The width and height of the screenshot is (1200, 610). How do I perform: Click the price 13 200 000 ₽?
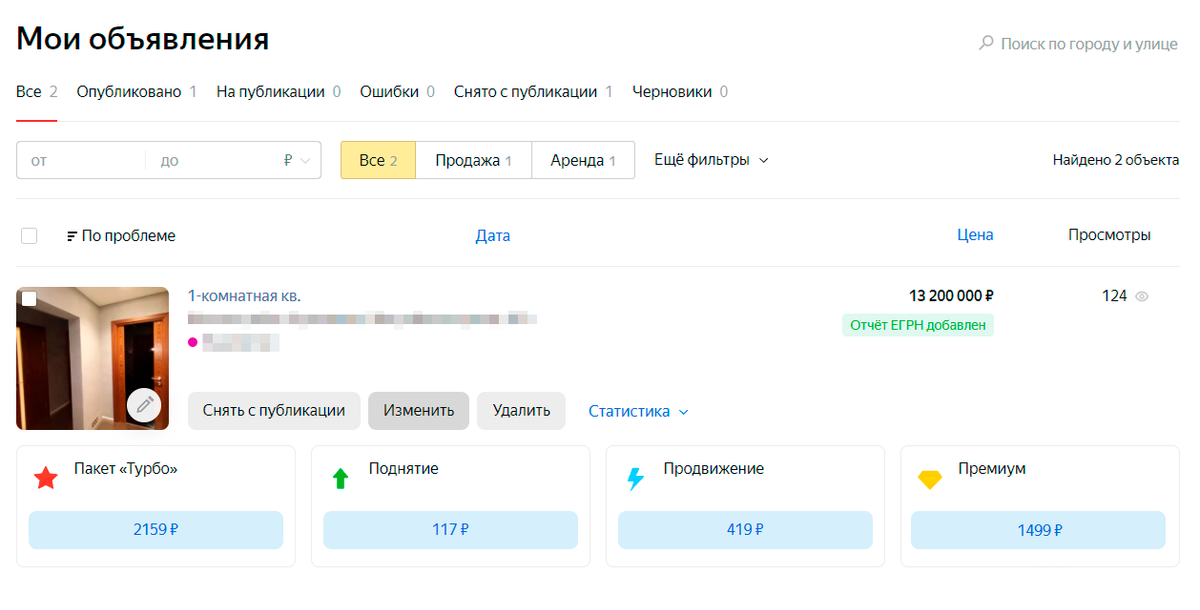[x=951, y=296]
